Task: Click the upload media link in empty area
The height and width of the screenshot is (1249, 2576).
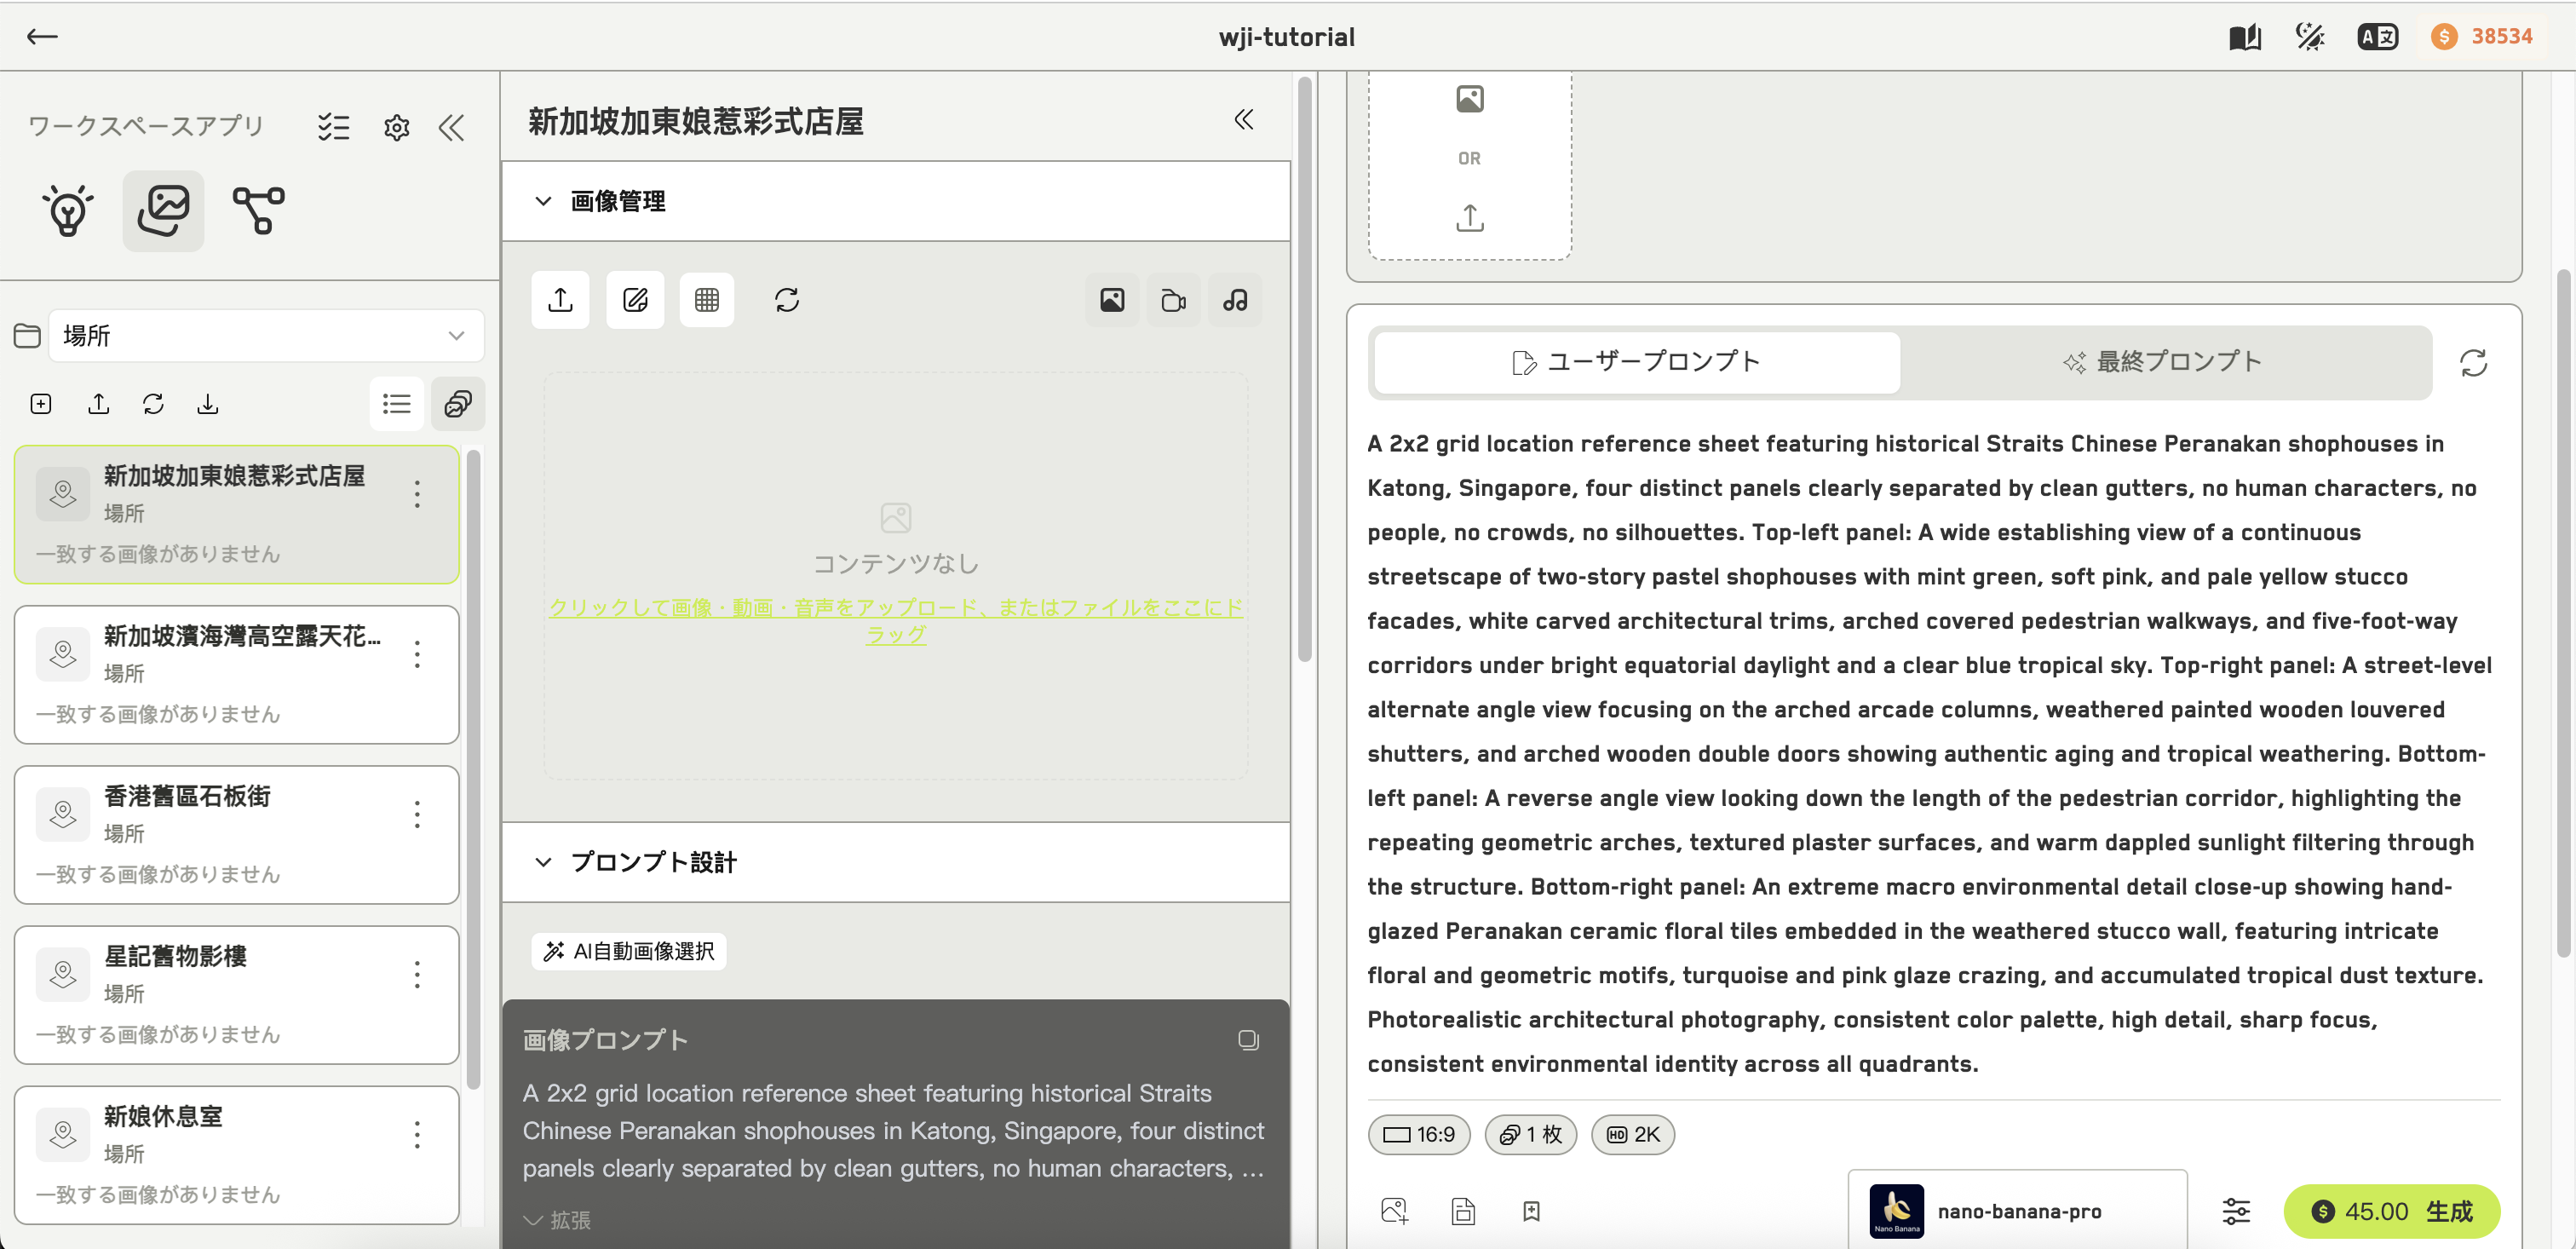Action: [896, 621]
